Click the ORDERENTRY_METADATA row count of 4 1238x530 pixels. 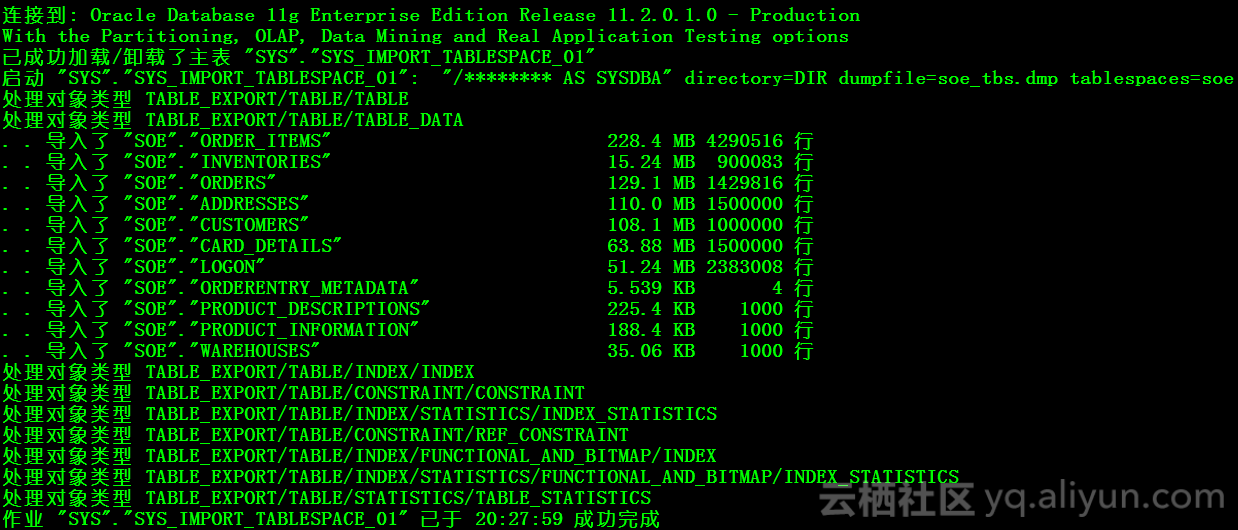[x=778, y=288]
